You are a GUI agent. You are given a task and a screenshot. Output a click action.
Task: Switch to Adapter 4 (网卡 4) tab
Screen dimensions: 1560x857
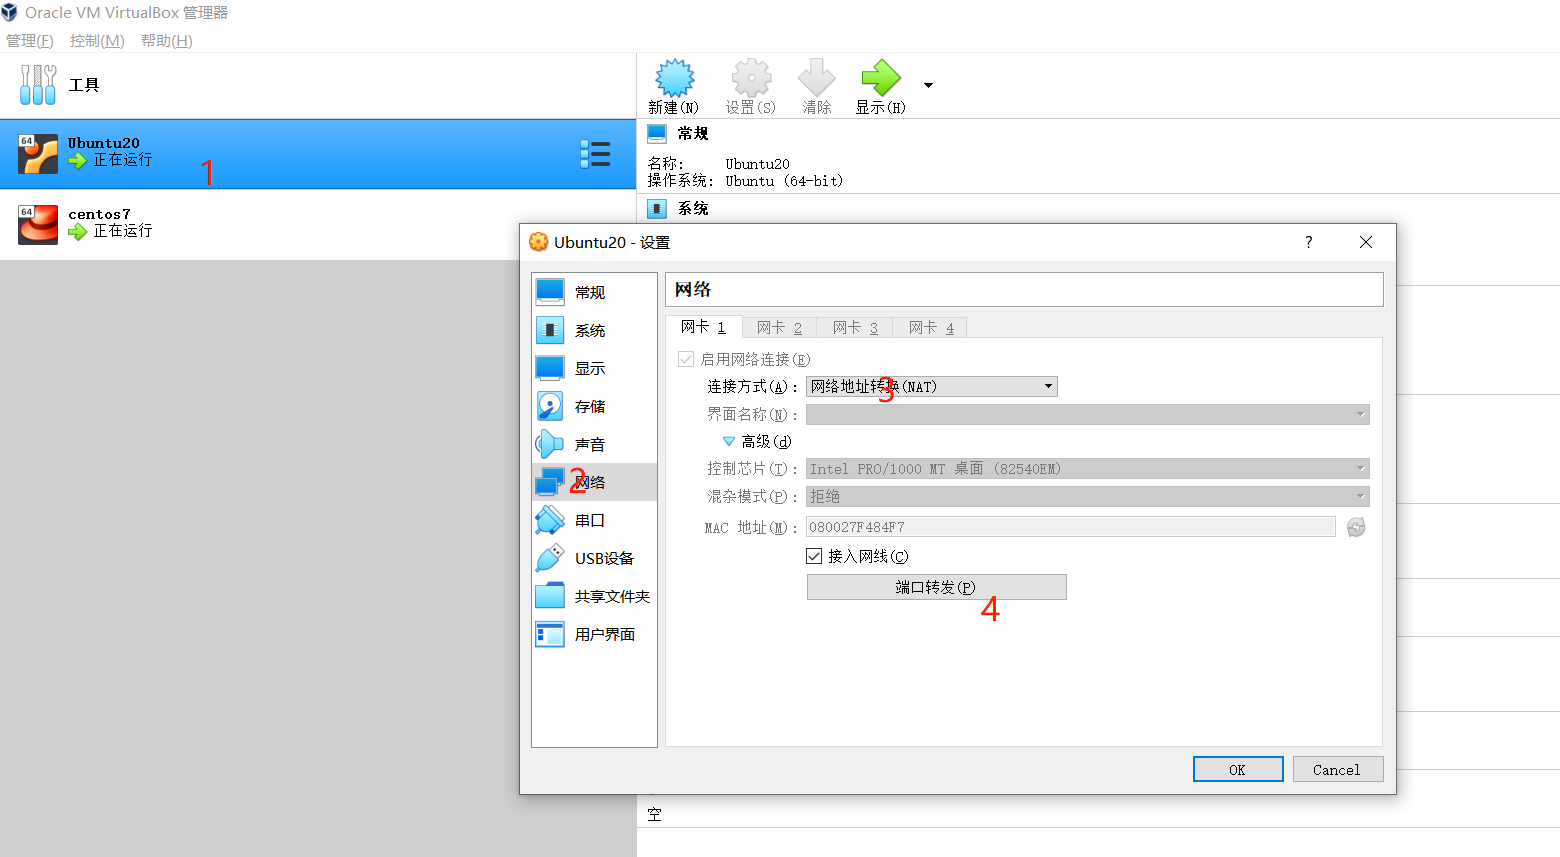(x=931, y=328)
